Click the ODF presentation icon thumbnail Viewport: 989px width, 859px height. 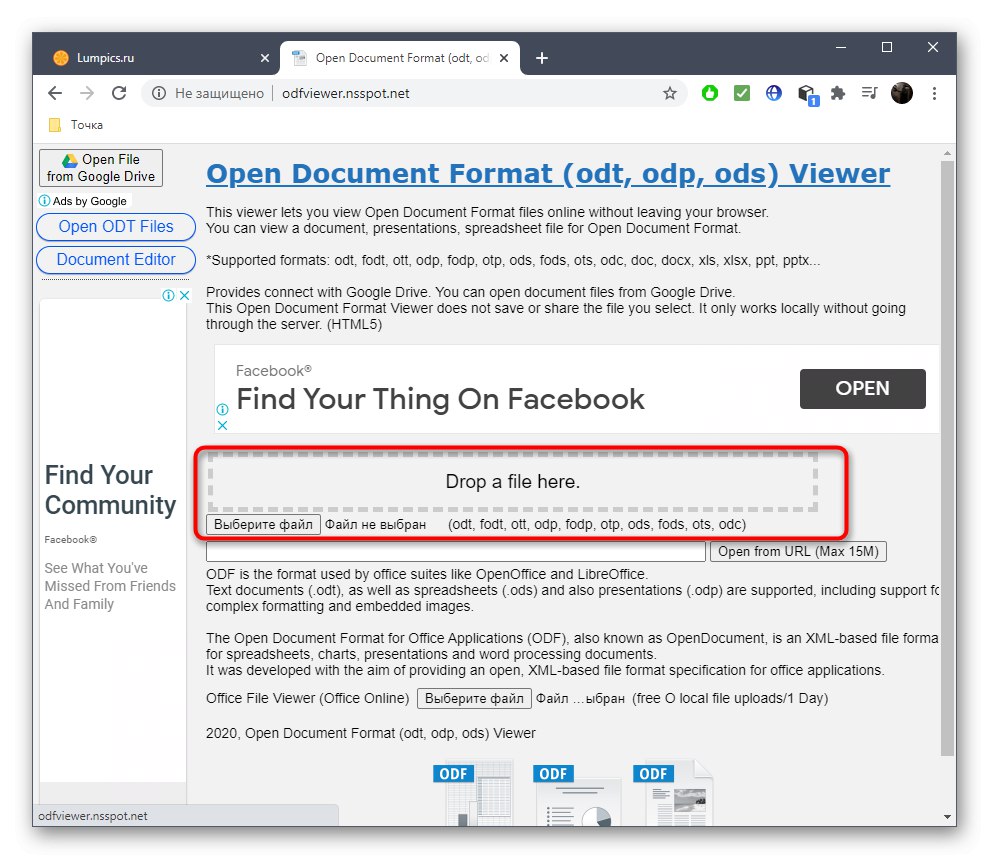tap(575, 793)
